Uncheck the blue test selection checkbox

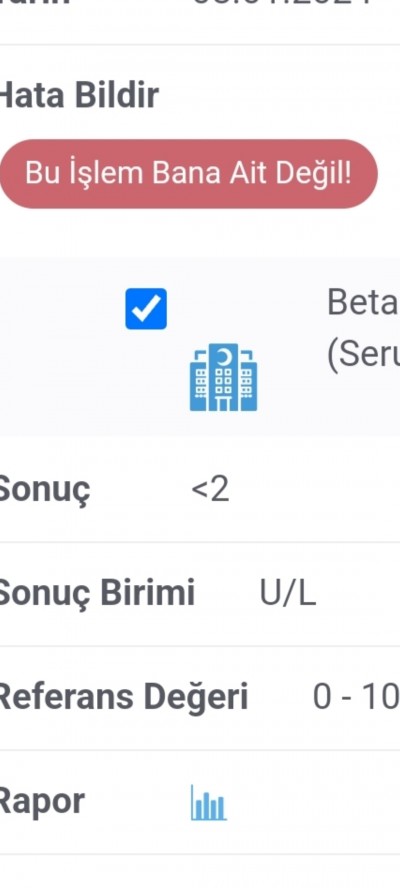click(146, 309)
